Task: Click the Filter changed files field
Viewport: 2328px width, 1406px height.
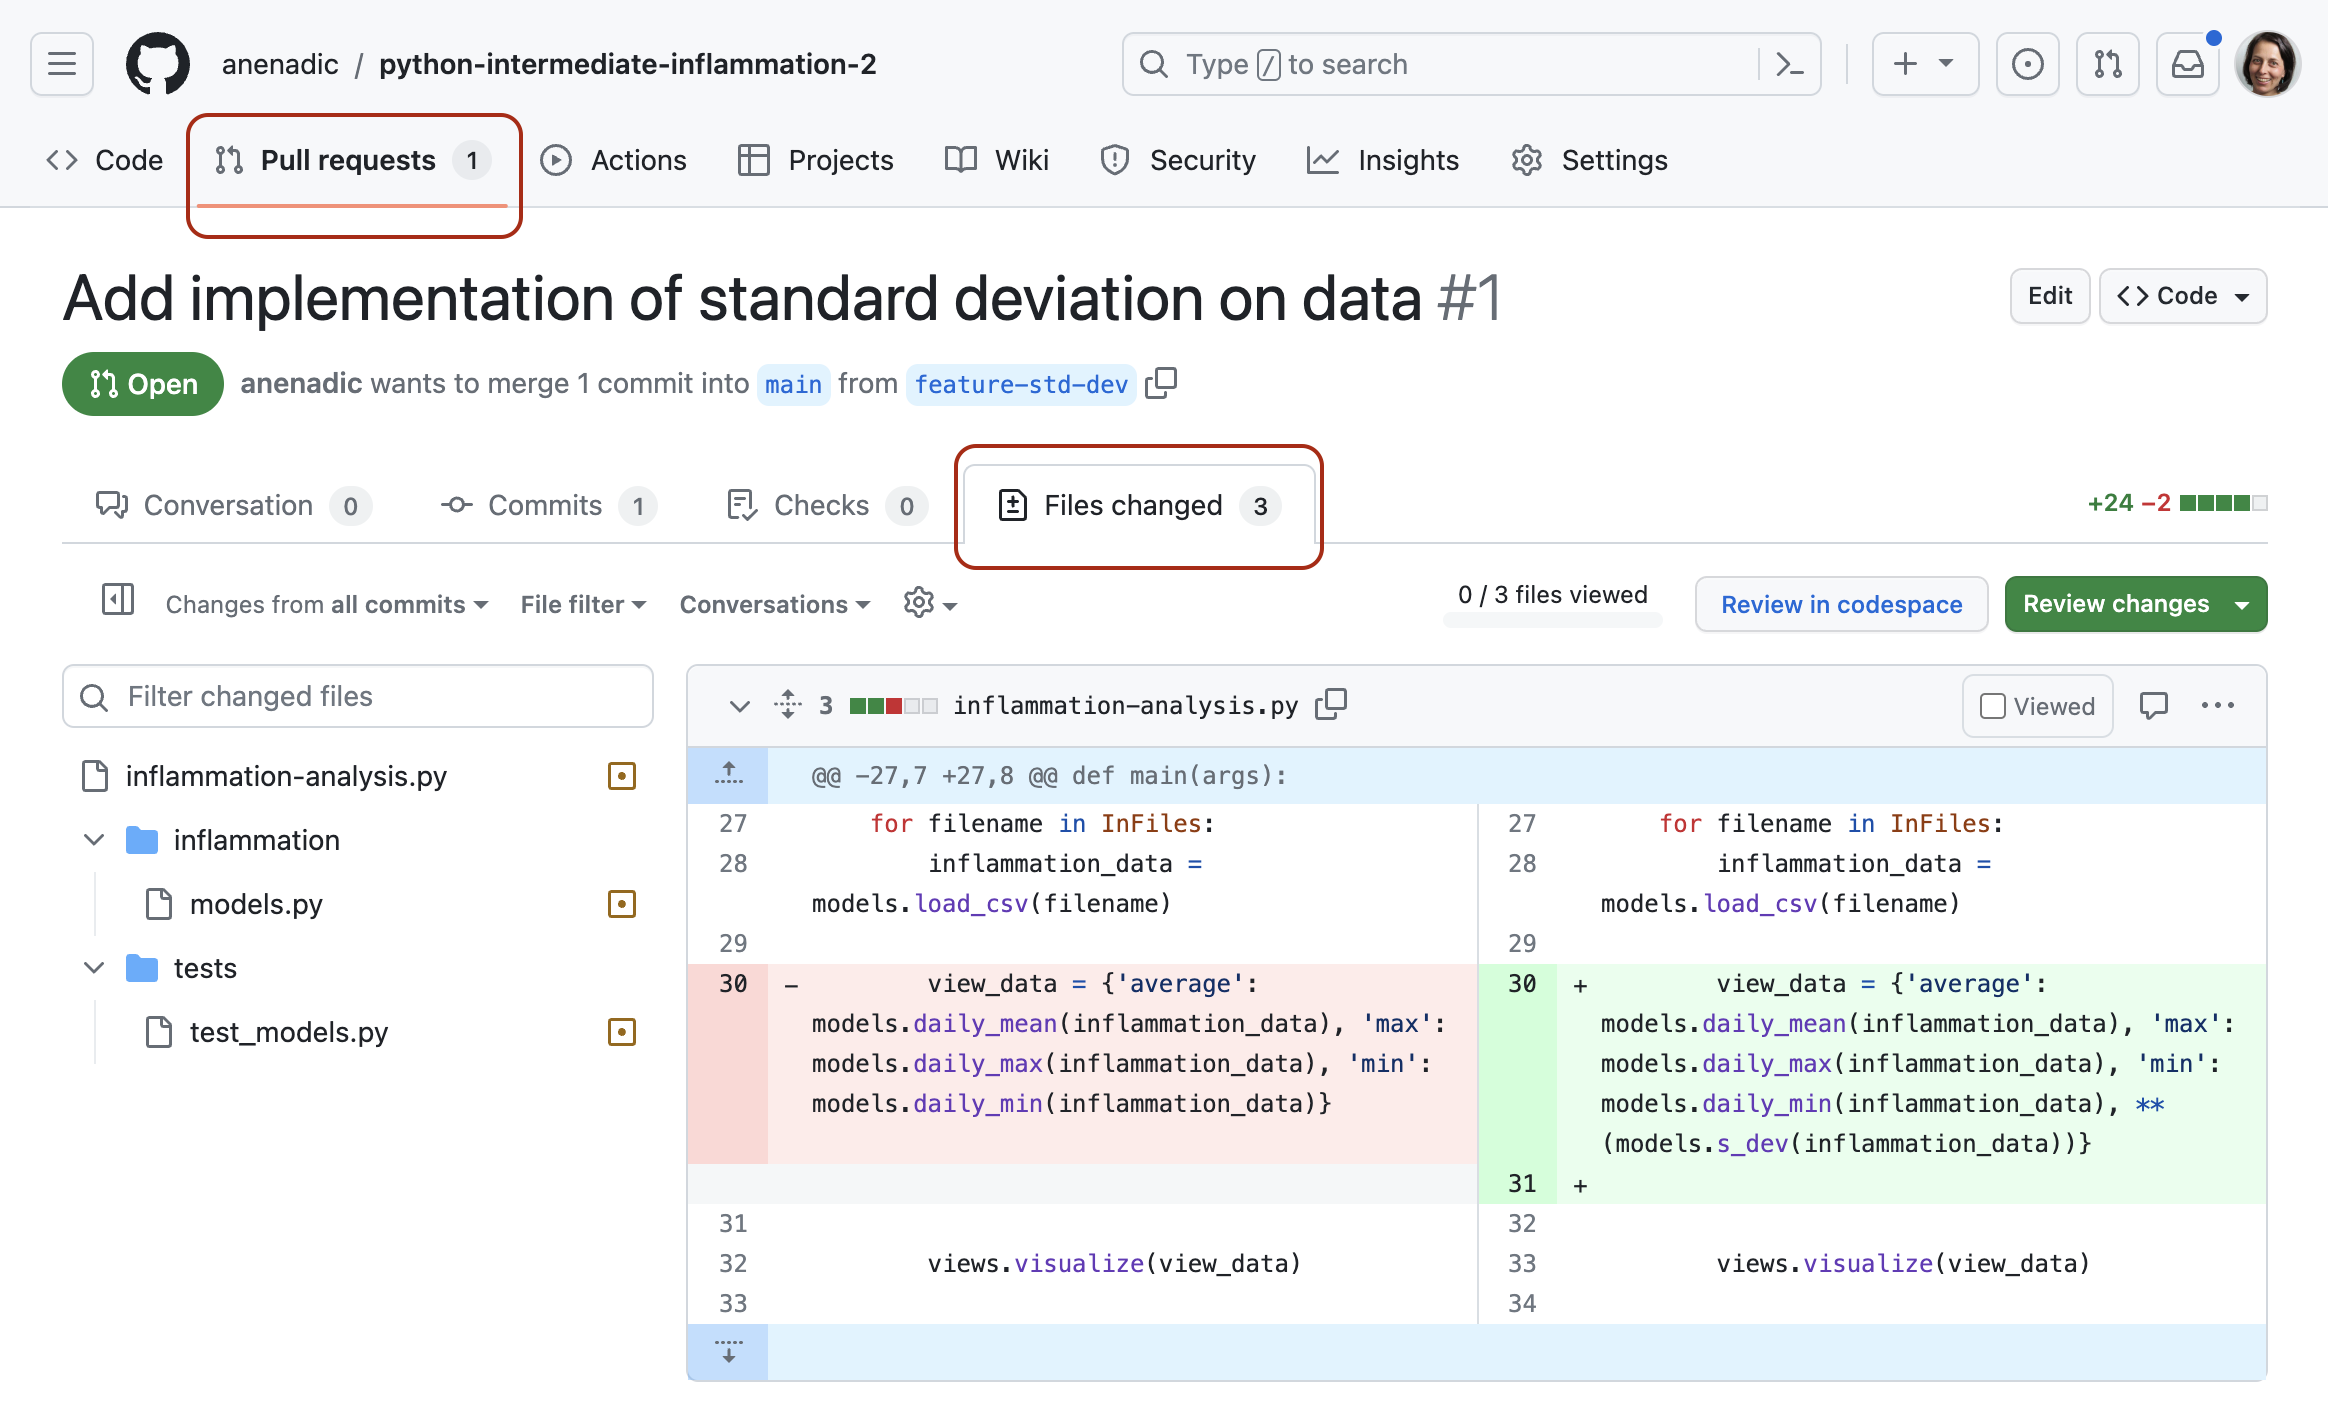Action: coord(357,696)
